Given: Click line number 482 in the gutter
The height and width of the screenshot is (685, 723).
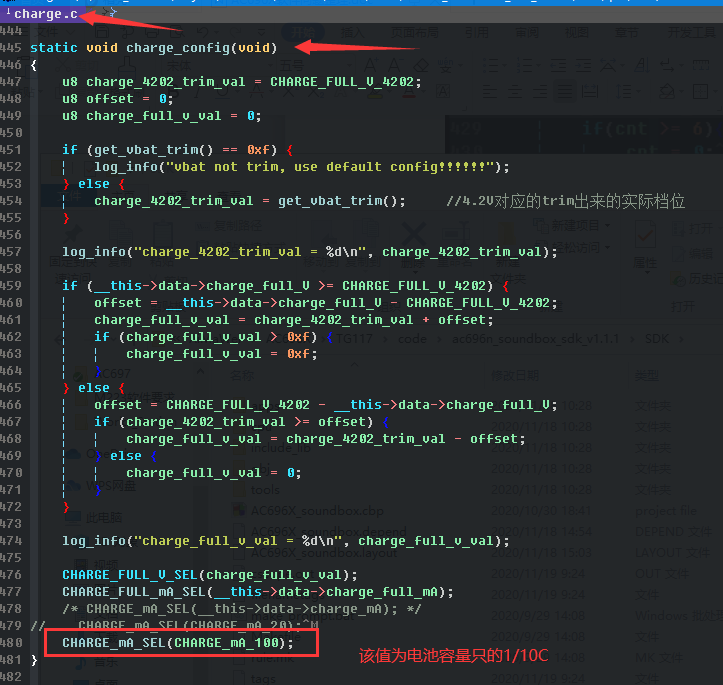Looking at the screenshot, I should (11, 677).
